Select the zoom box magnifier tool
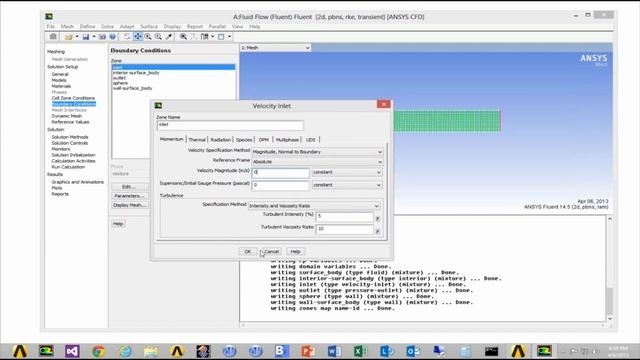The height and width of the screenshot is (360, 640). (158, 37)
